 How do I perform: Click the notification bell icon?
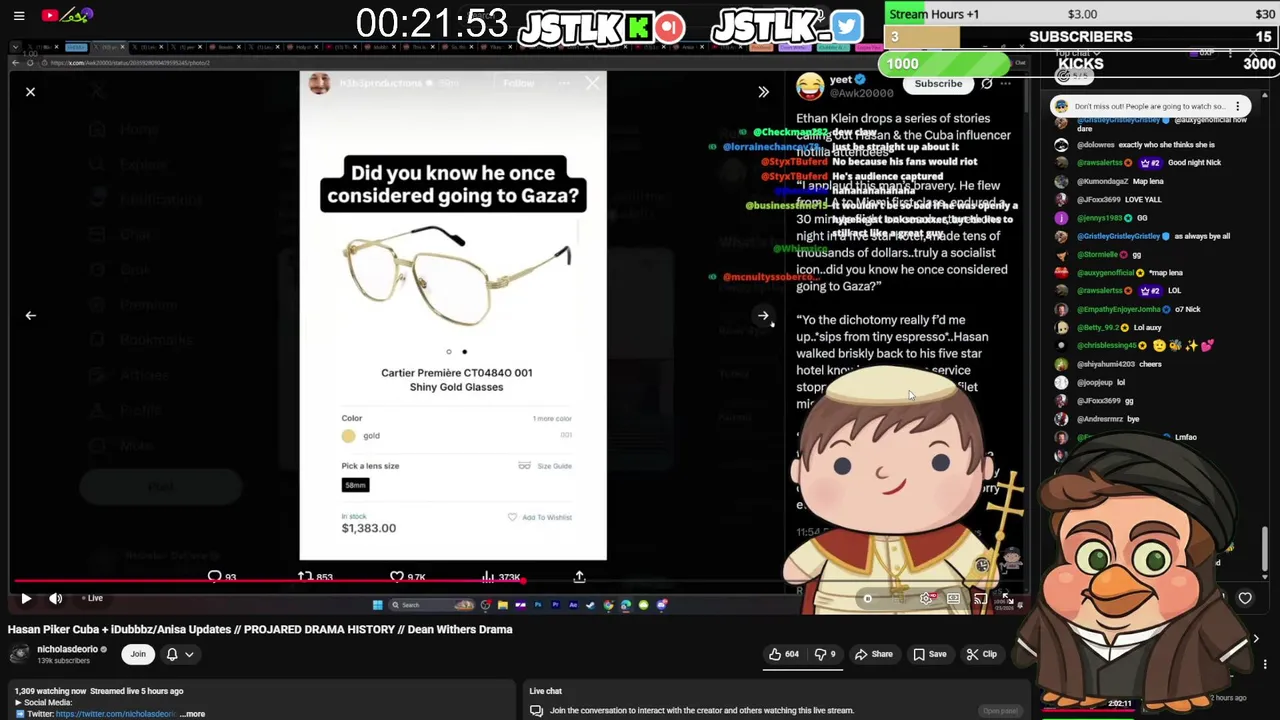click(171, 654)
